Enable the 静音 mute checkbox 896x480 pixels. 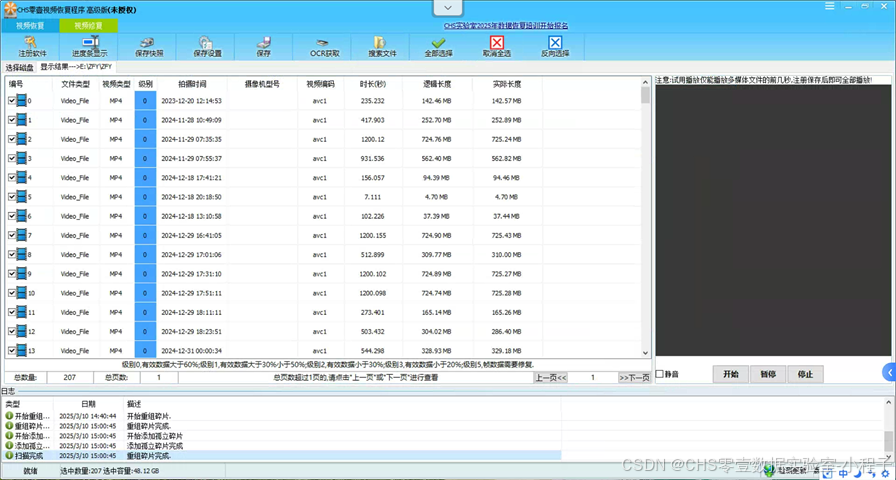(660, 374)
